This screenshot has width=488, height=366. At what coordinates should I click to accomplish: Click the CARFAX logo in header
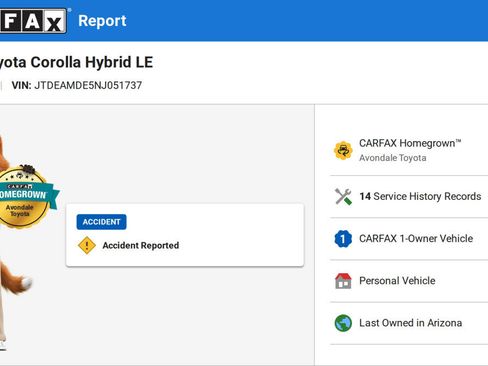click(x=33, y=21)
